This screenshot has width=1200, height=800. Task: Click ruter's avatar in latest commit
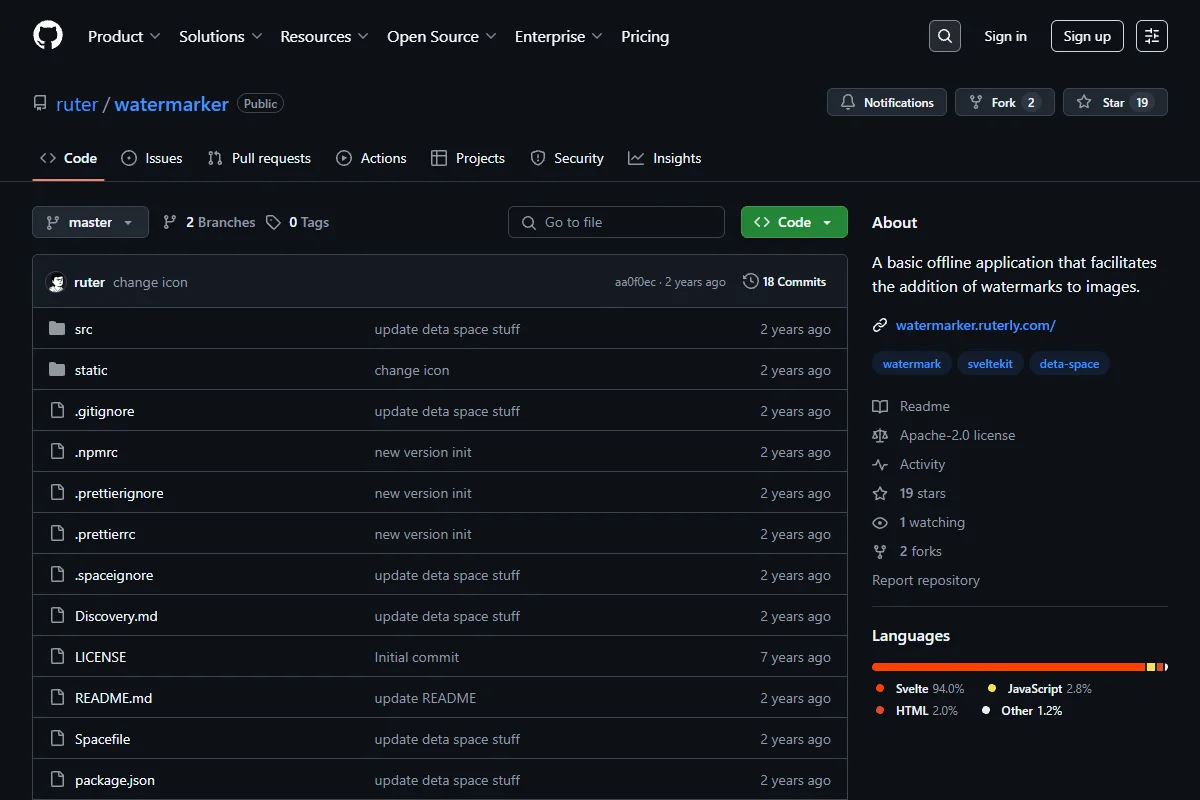pos(56,282)
